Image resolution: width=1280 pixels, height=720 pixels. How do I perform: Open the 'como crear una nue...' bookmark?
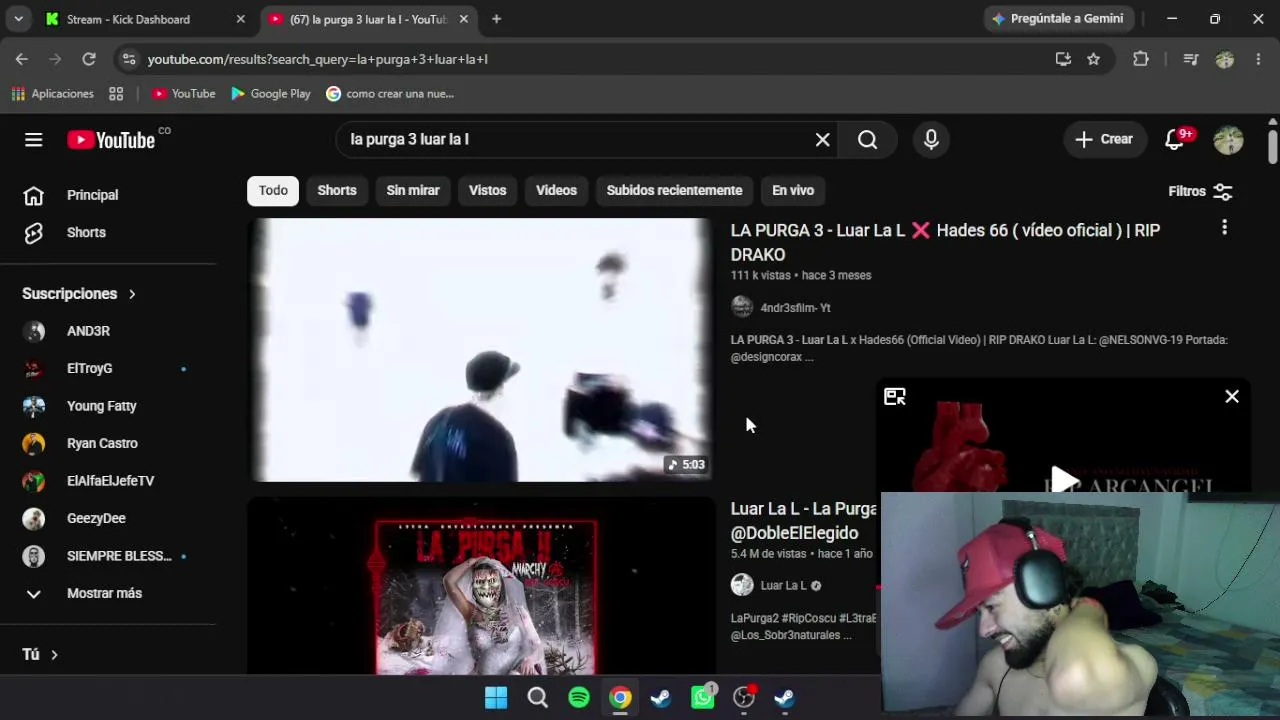(x=390, y=94)
